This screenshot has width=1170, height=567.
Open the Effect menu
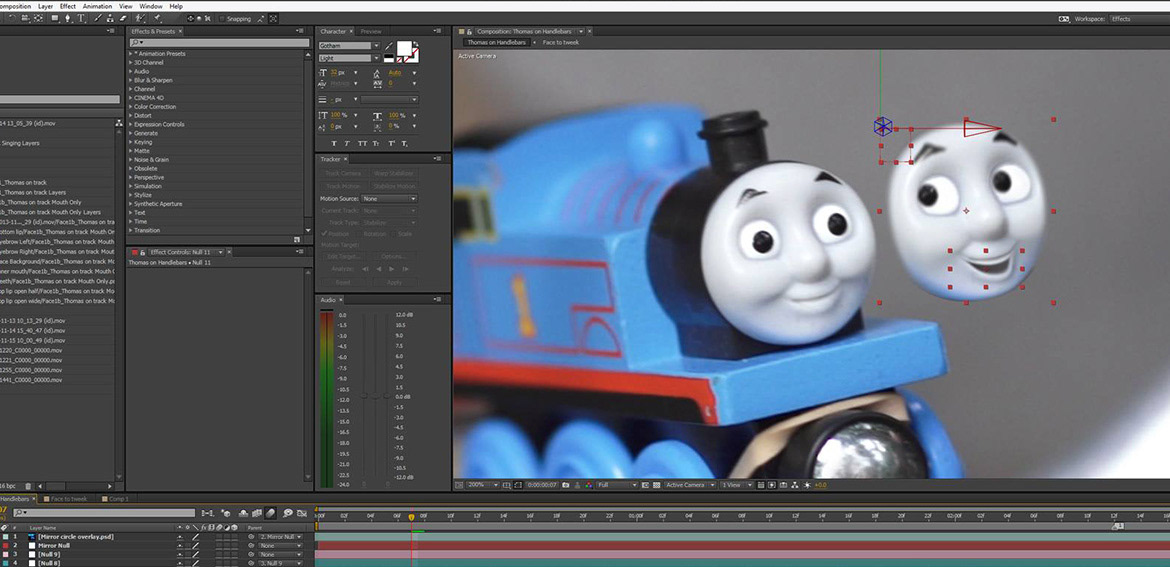pyautogui.click(x=68, y=6)
